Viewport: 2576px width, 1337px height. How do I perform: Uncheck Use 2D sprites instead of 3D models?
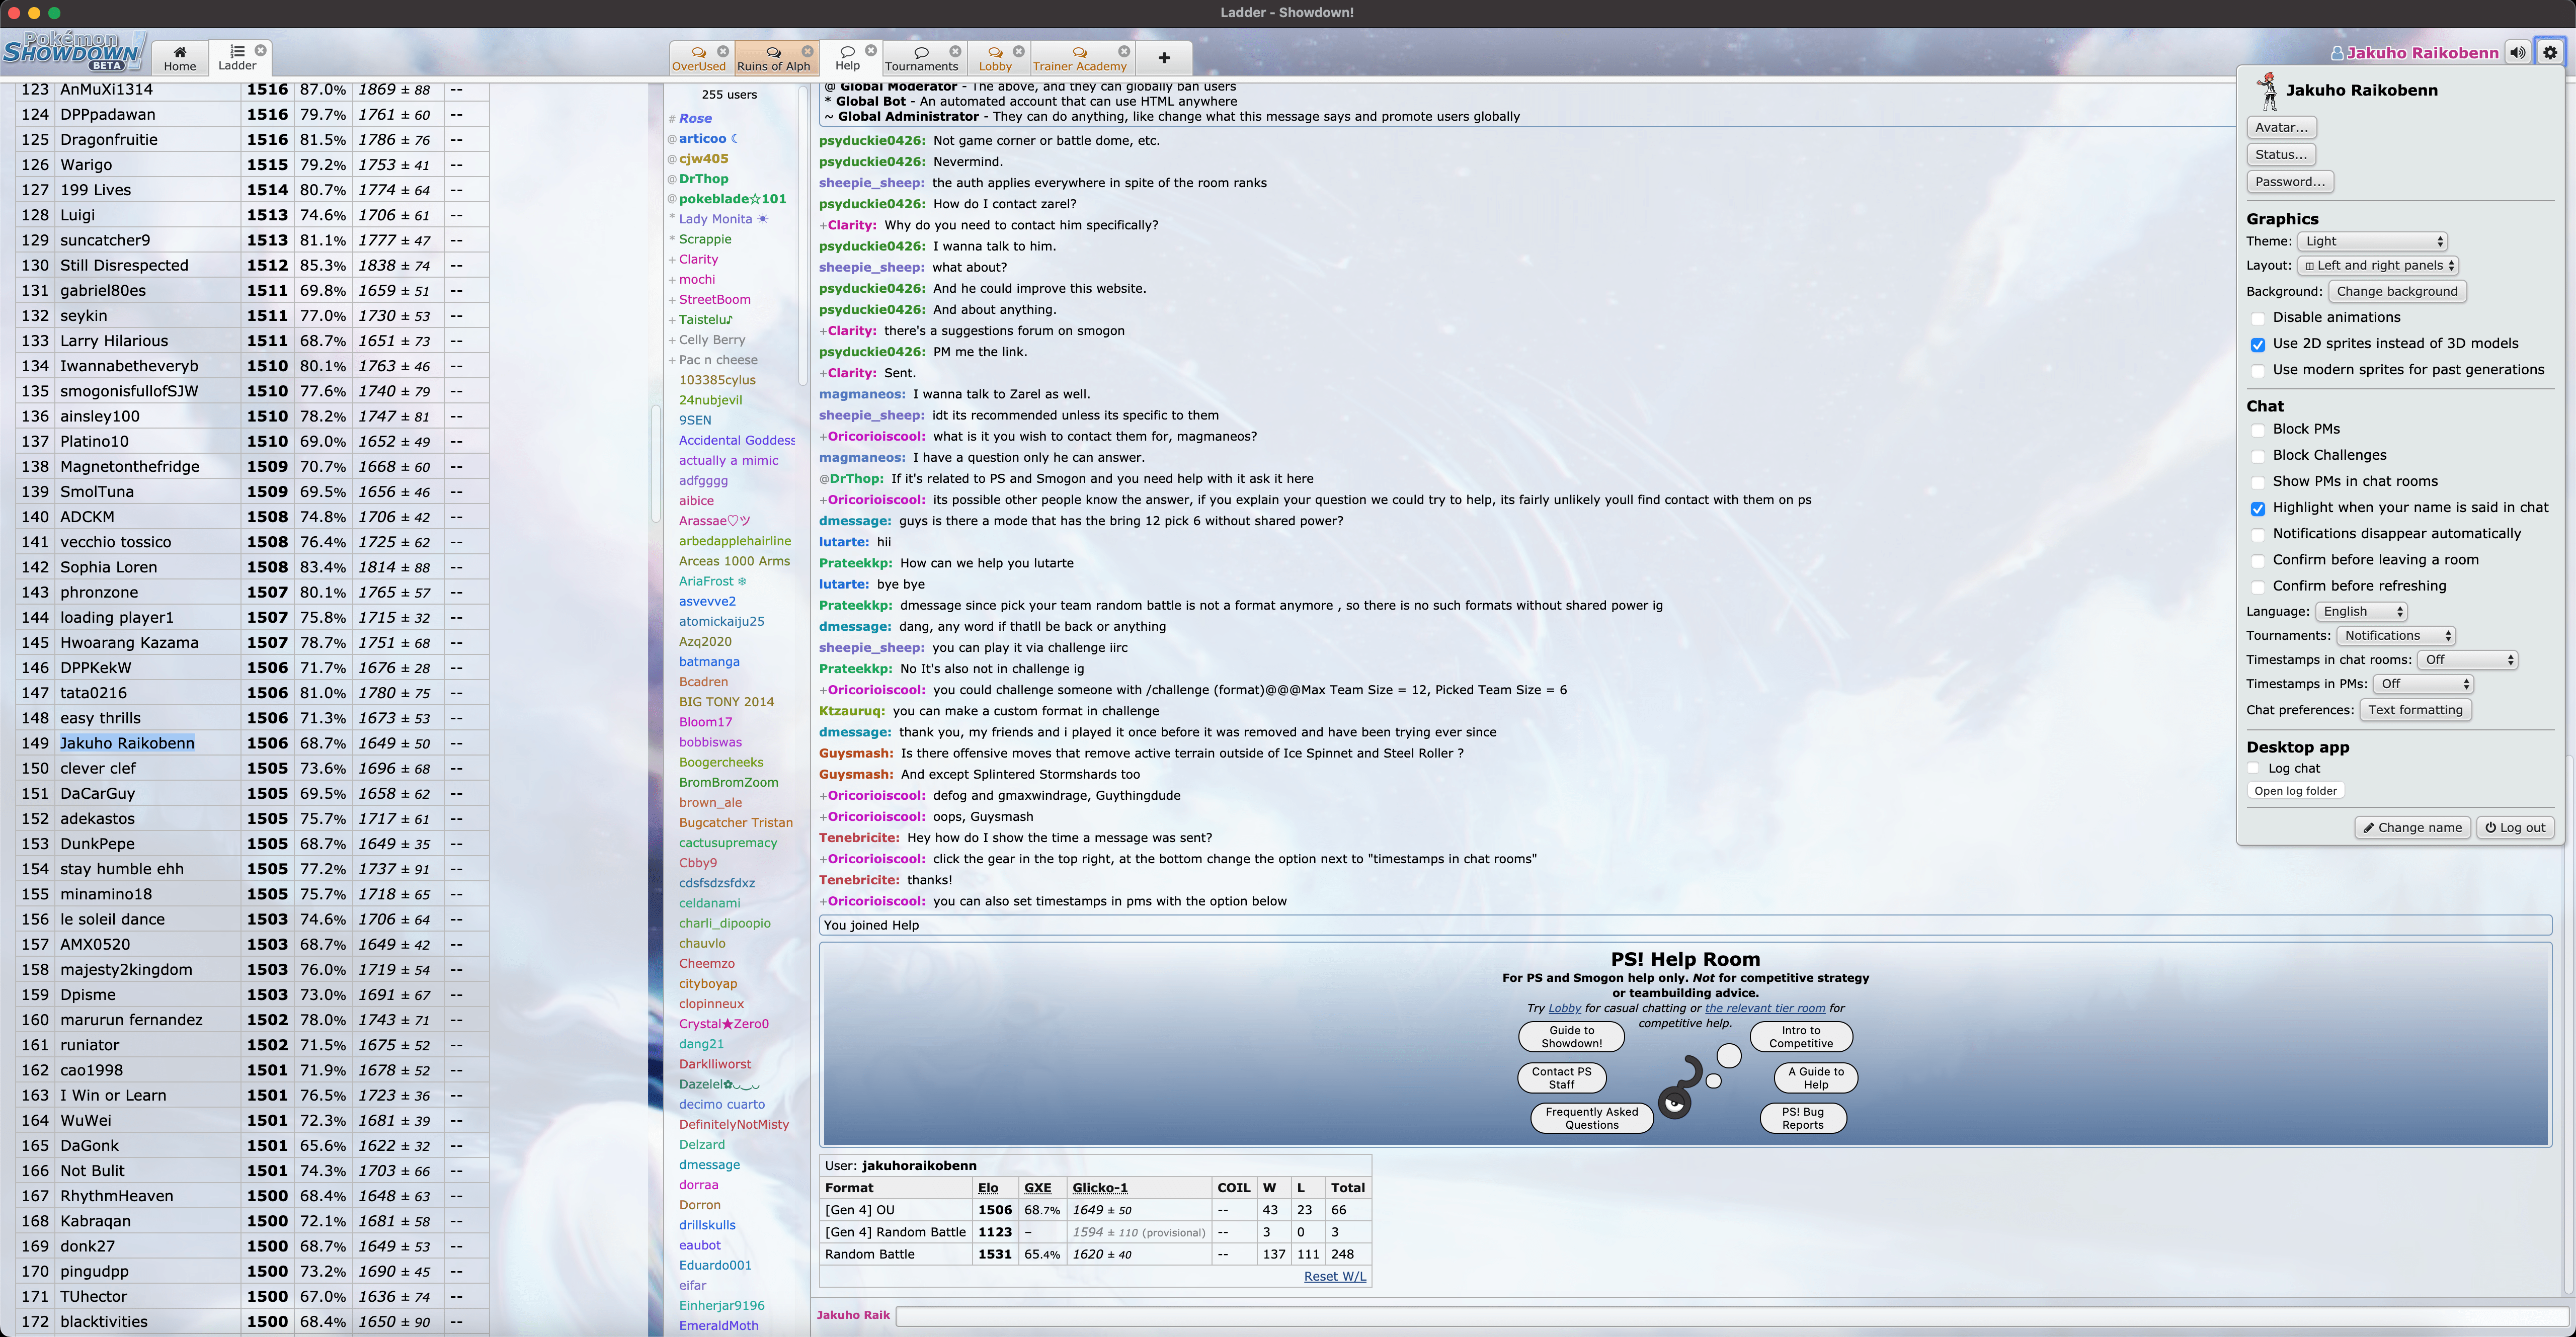tap(2257, 344)
